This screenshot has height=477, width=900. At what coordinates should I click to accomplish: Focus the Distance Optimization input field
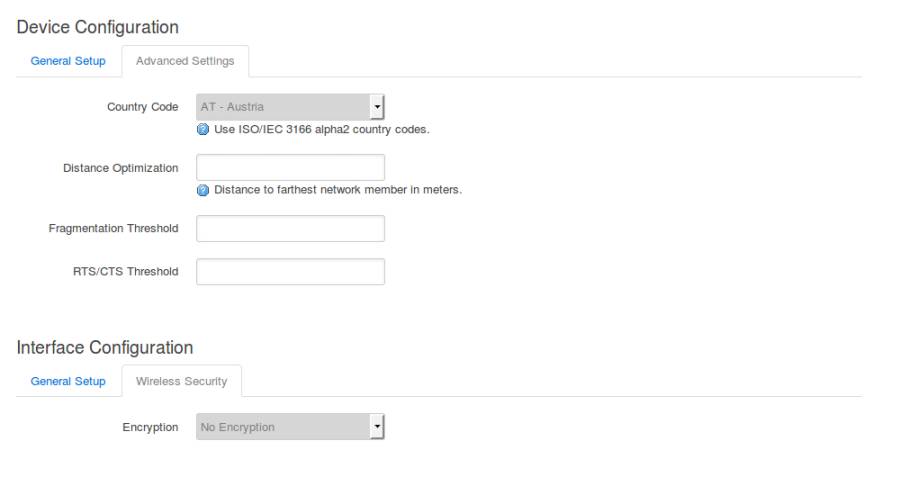pyautogui.click(x=290, y=168)
